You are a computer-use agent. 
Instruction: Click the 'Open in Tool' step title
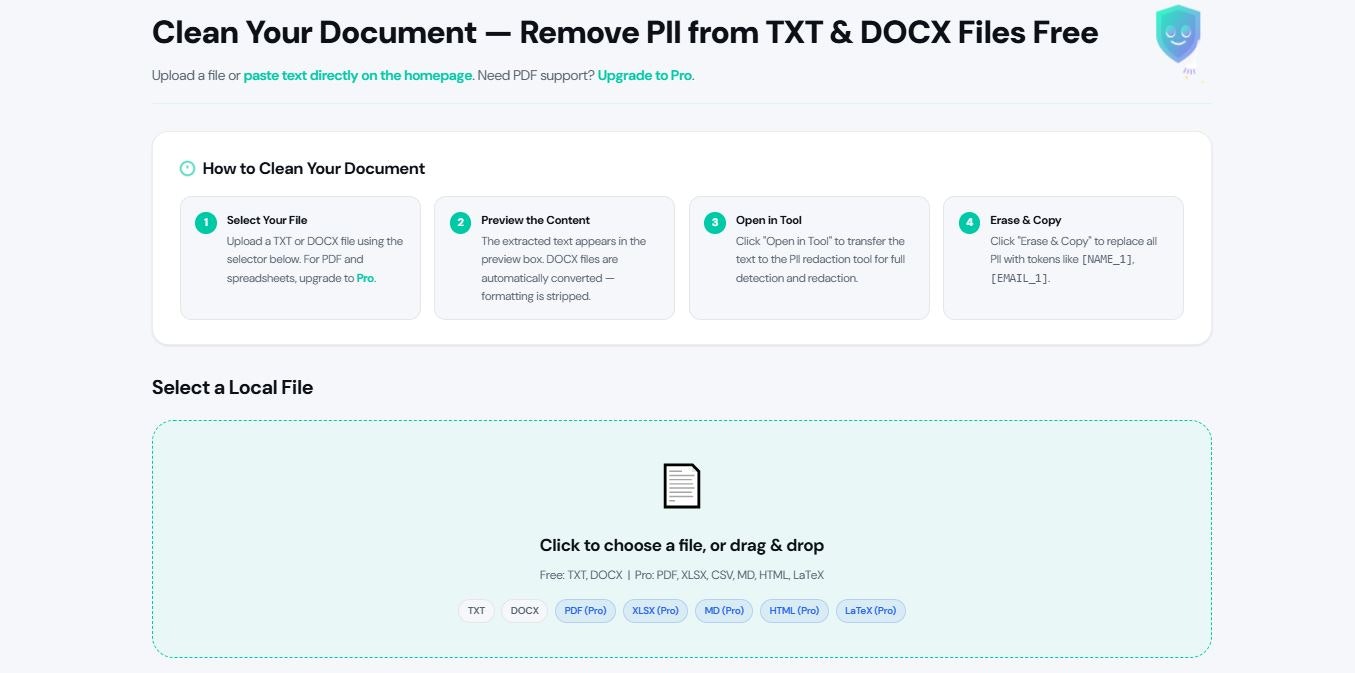(769, 220)
